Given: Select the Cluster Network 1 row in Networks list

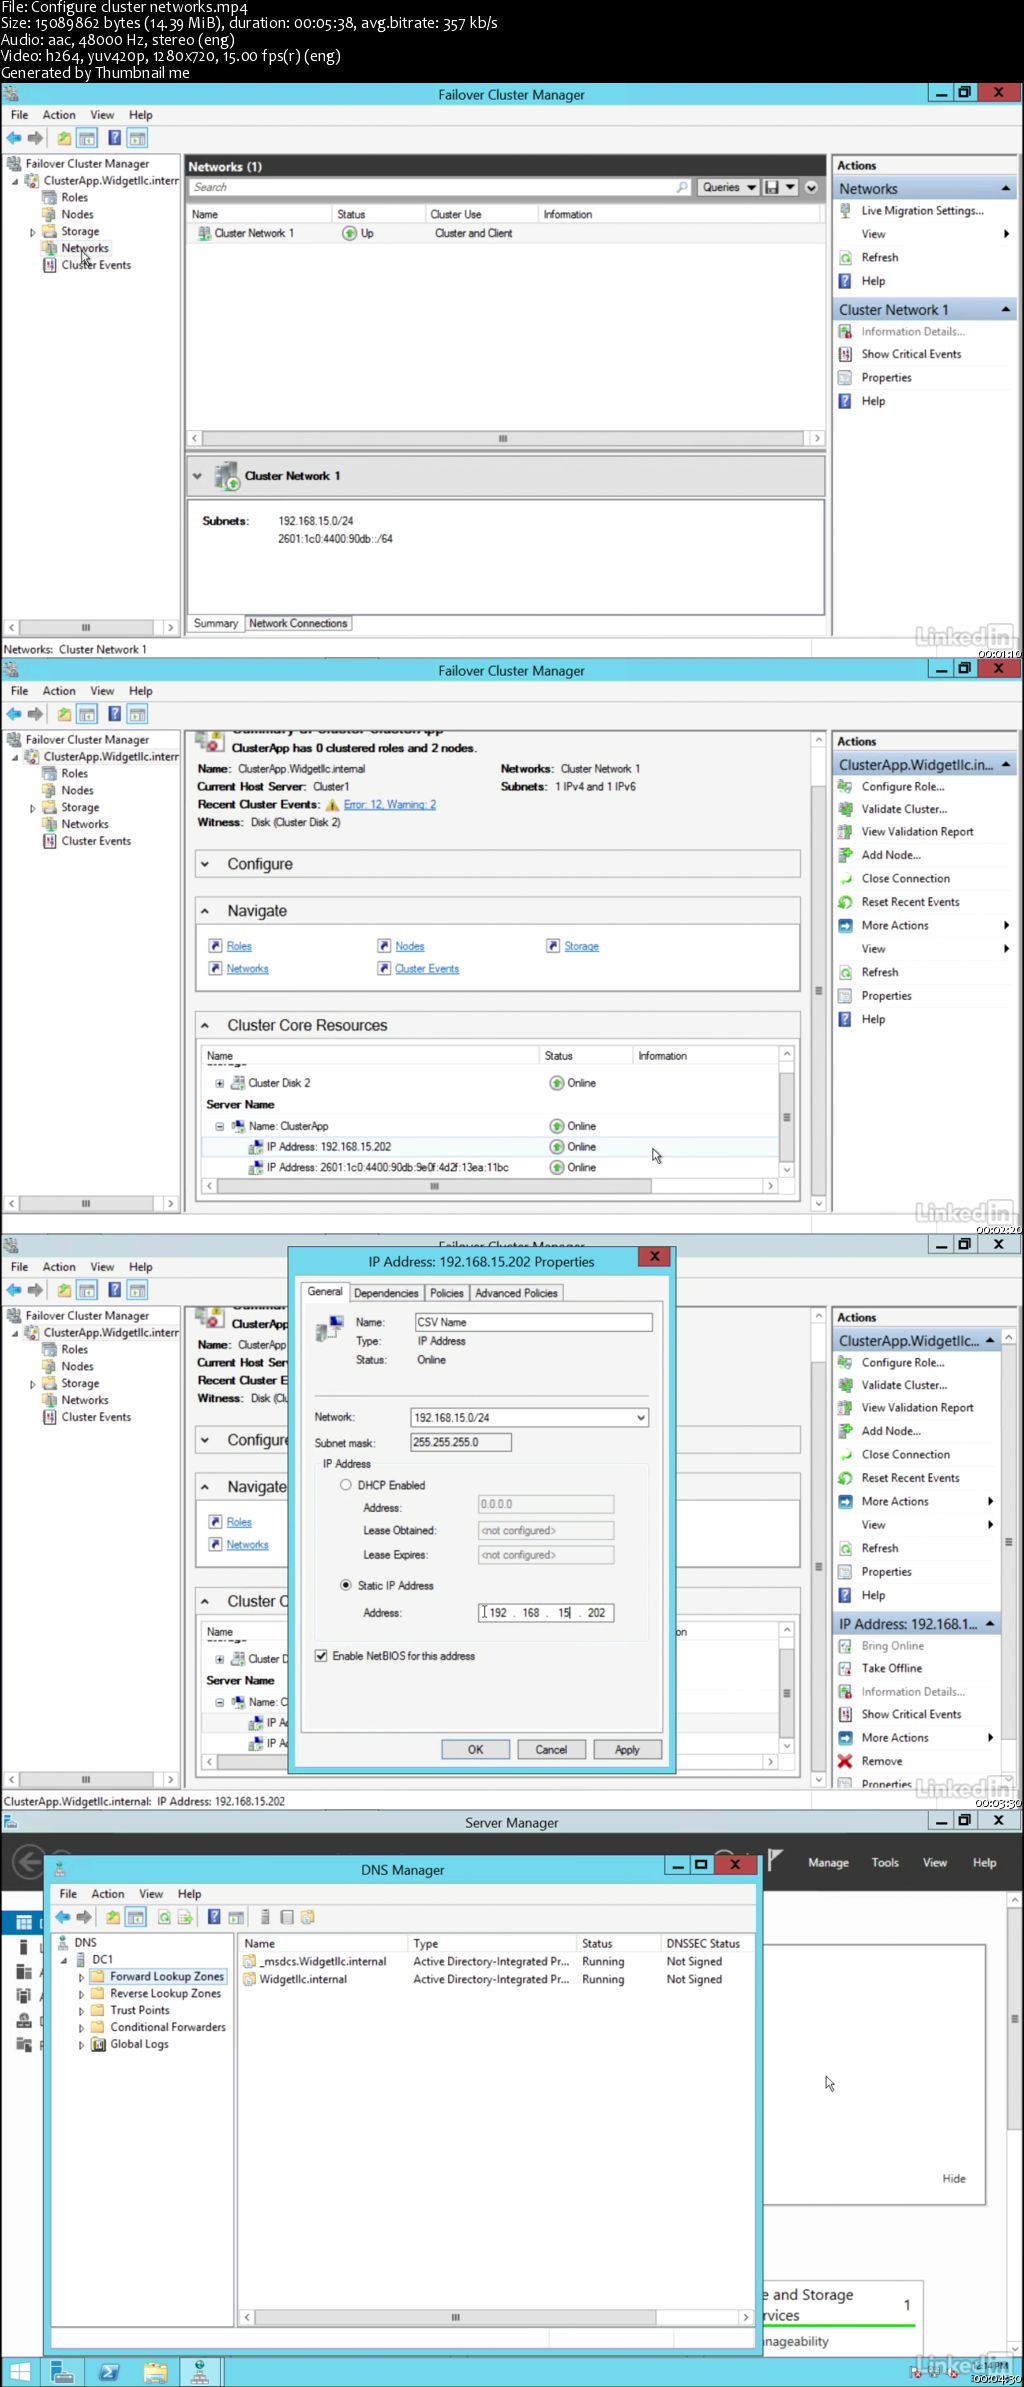Looking at the screenshot, I should tap(505, 233).
